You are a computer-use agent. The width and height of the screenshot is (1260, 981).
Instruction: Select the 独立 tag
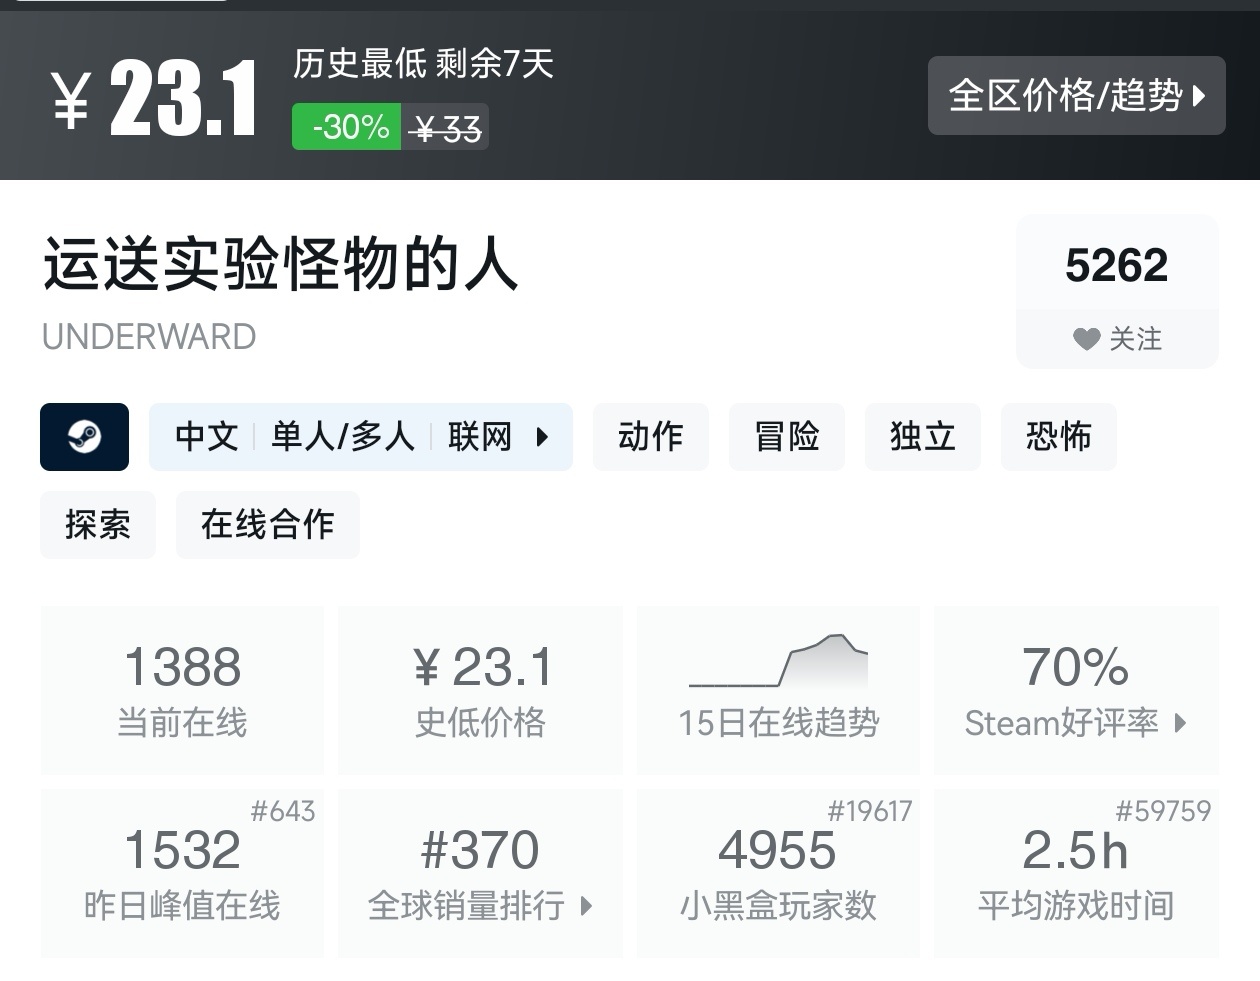[923, 437]
